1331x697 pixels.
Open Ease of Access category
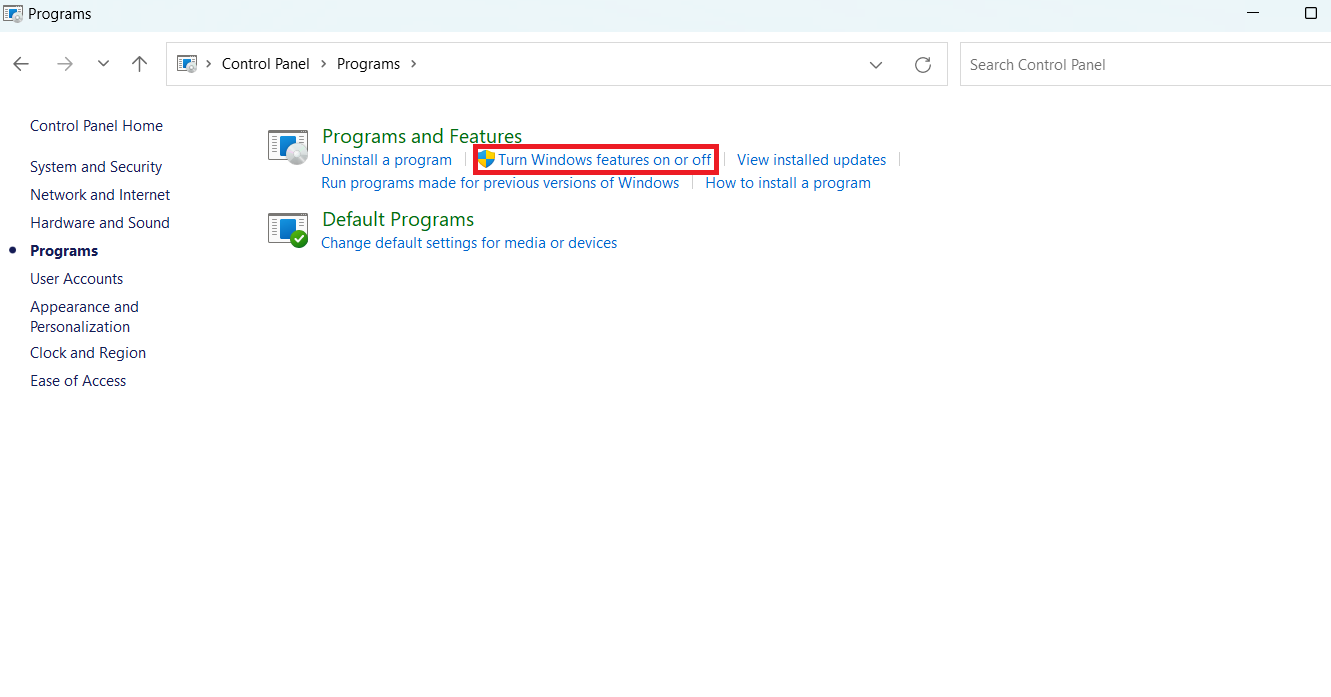pyautogui.click(x=78, y=381)
